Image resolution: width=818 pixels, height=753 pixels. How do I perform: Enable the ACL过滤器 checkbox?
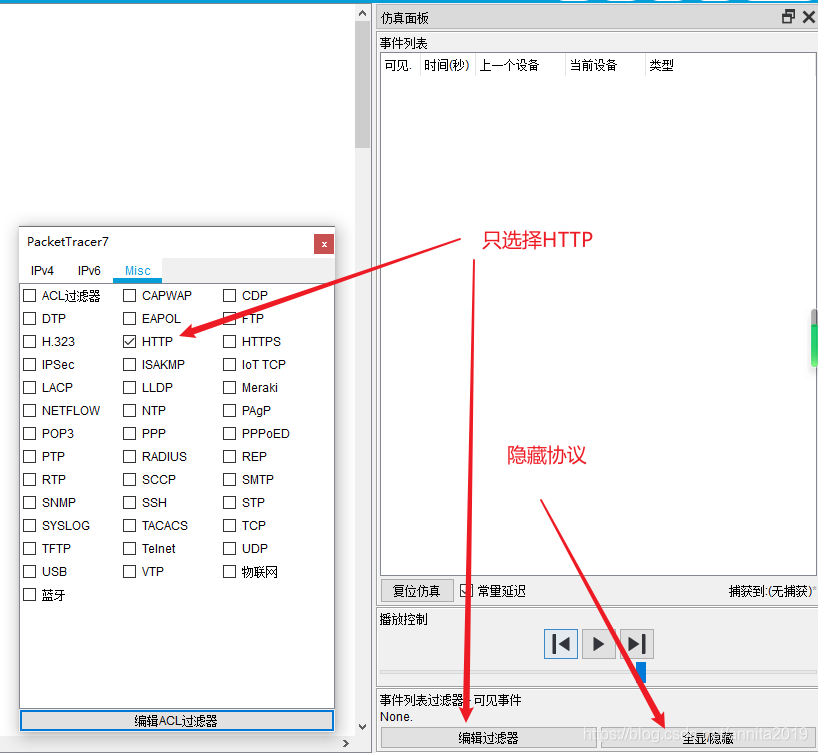pos(30,295)
